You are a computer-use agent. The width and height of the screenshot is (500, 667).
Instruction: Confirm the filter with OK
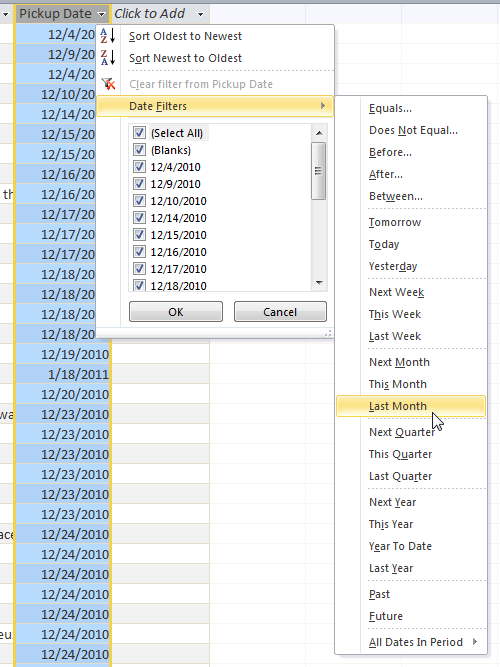(176, 312)
